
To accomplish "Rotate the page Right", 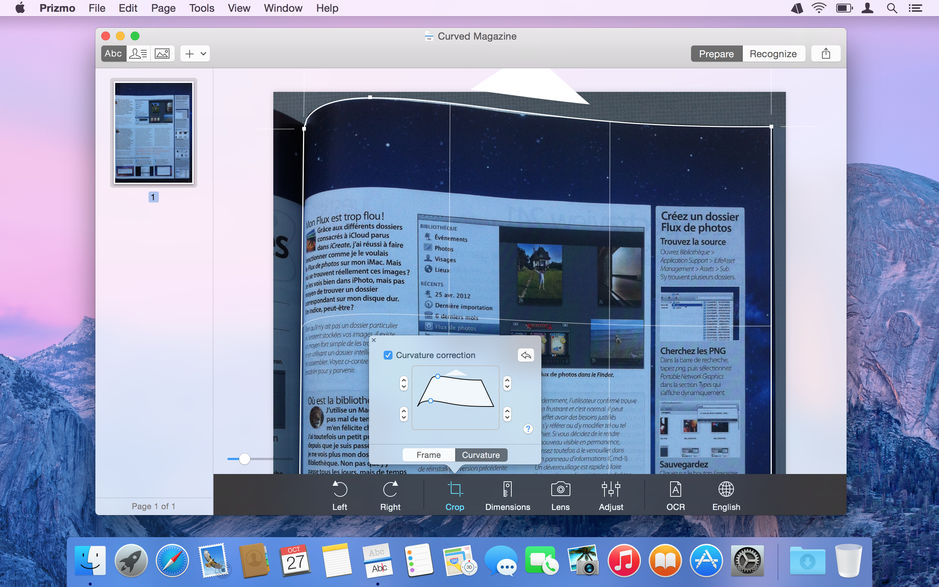I will click(x=390, y=495).
